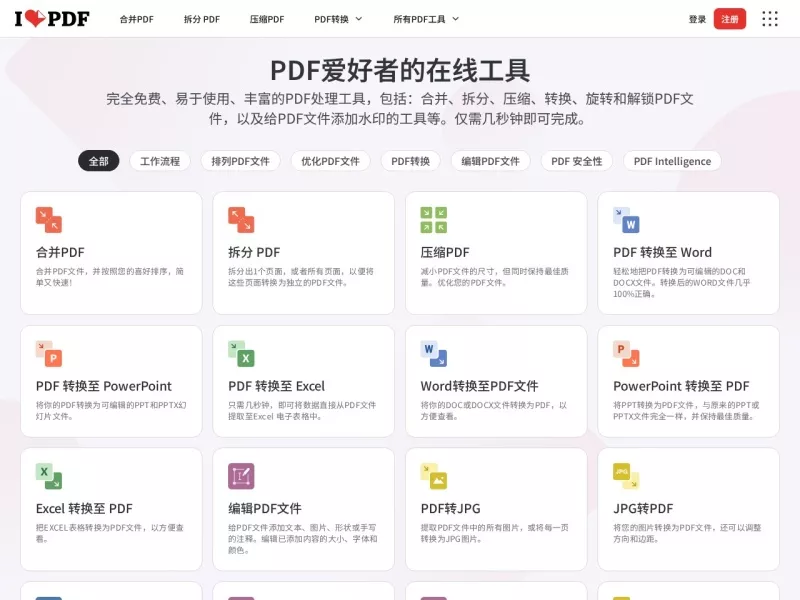Screen dimensions: 800x600
Task: Expand the PDF转换 dropdown menu
Action: pyautogui.click(x=338, y=19)
